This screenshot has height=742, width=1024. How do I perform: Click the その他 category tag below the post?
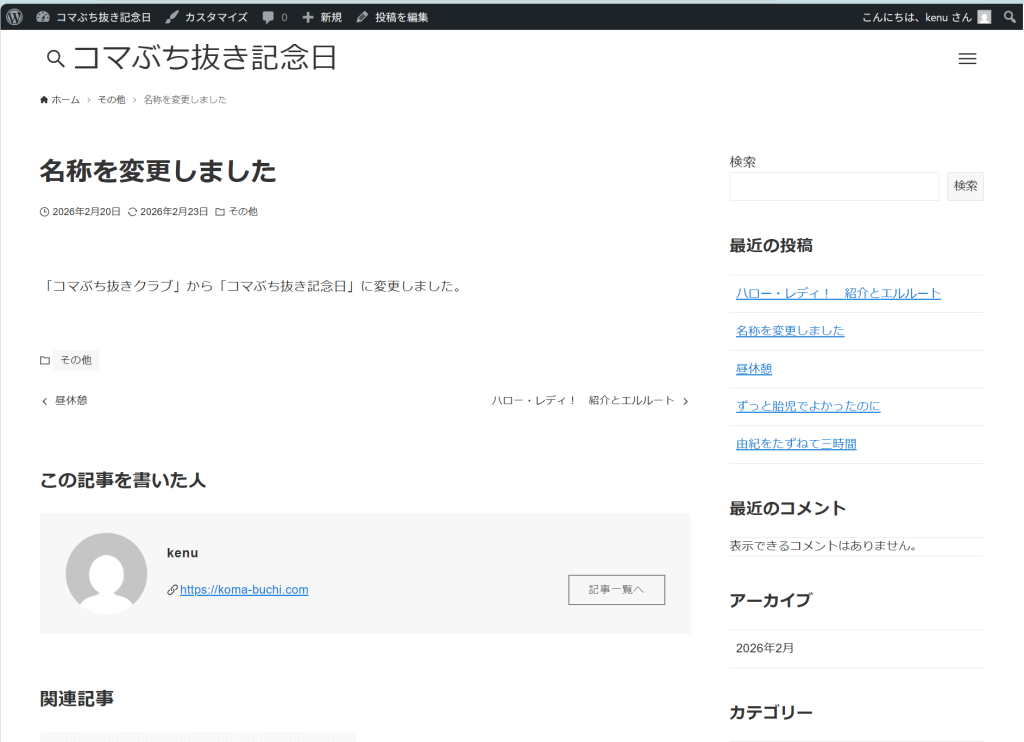75,360
